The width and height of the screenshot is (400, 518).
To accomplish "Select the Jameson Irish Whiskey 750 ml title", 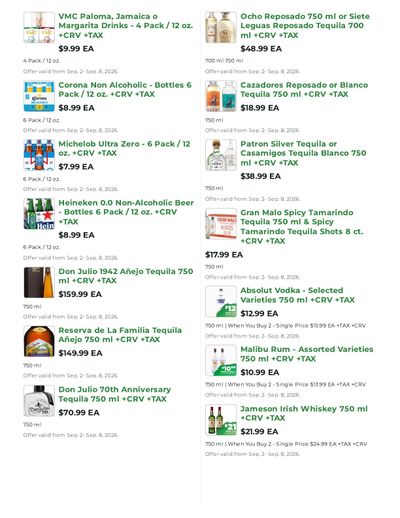I will (x=304, y=413).
